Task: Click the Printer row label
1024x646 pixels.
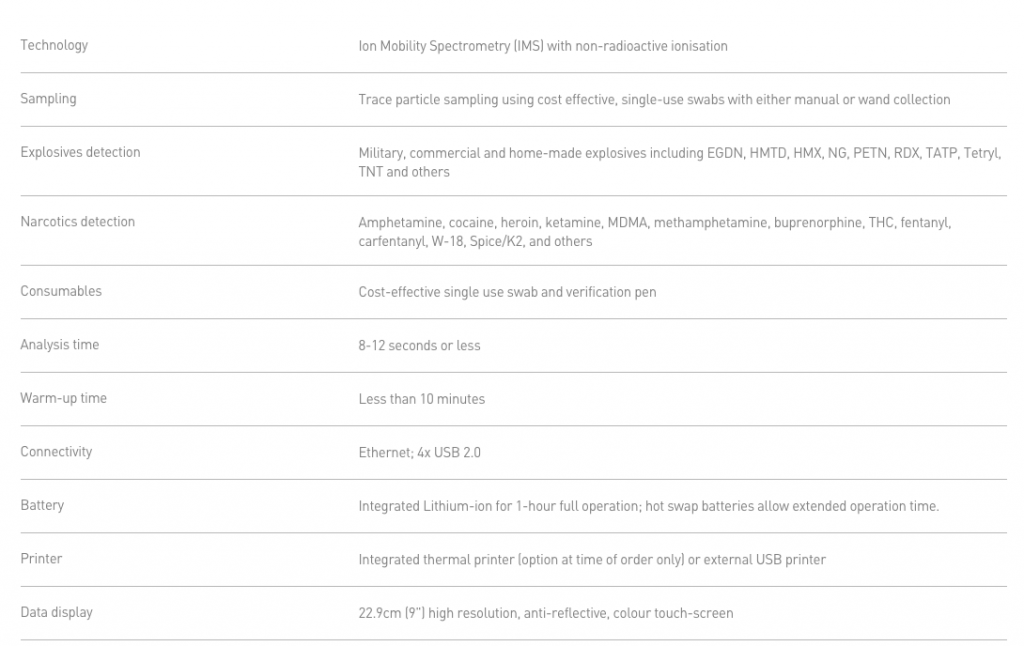Action: [41, 559]
